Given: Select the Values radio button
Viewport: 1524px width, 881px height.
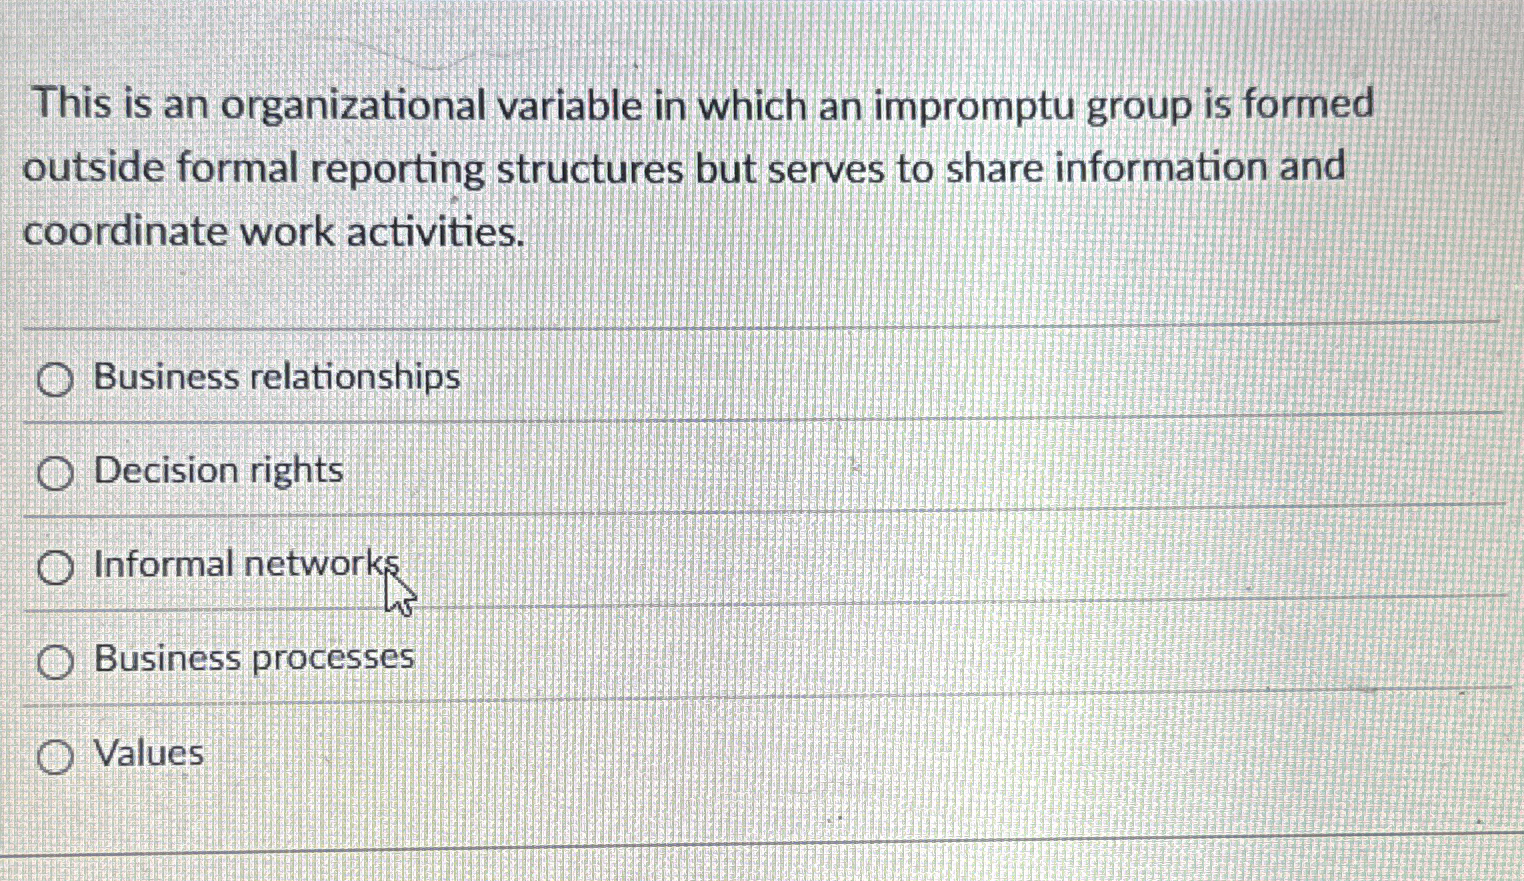Looking at the screenshot, I should (56, 754).
